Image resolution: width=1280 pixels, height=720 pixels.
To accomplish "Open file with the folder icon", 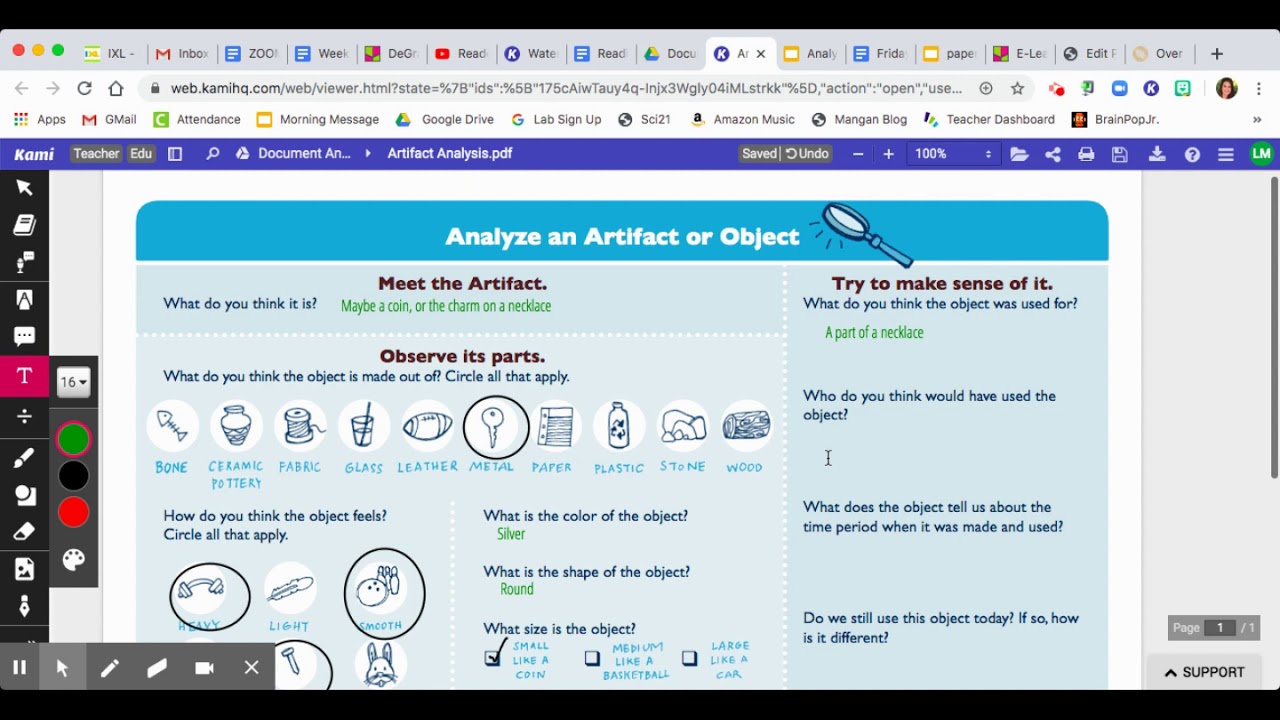I will pos(1019,154).
